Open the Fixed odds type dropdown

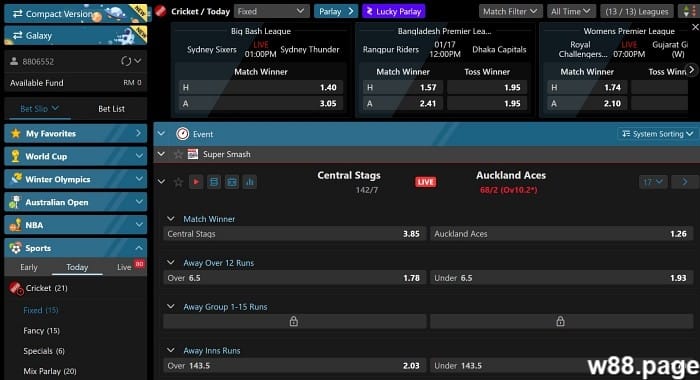271,11
